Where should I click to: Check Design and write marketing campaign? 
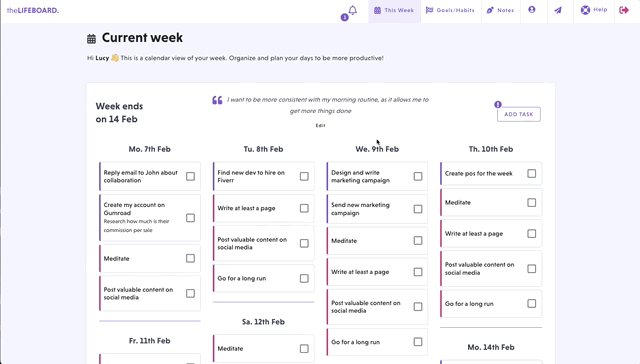point(418,176)
